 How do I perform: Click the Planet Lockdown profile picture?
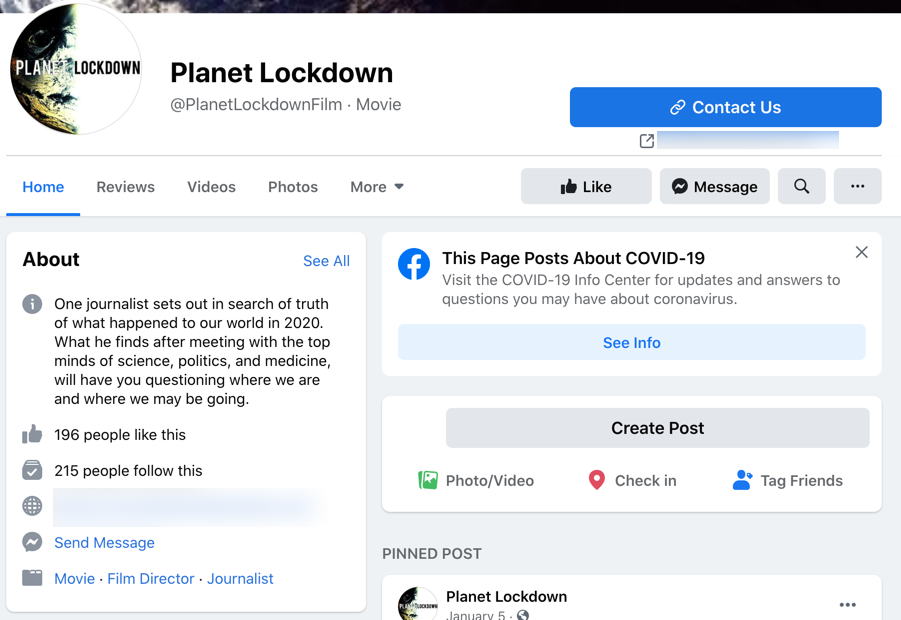(x=76, y=69)
